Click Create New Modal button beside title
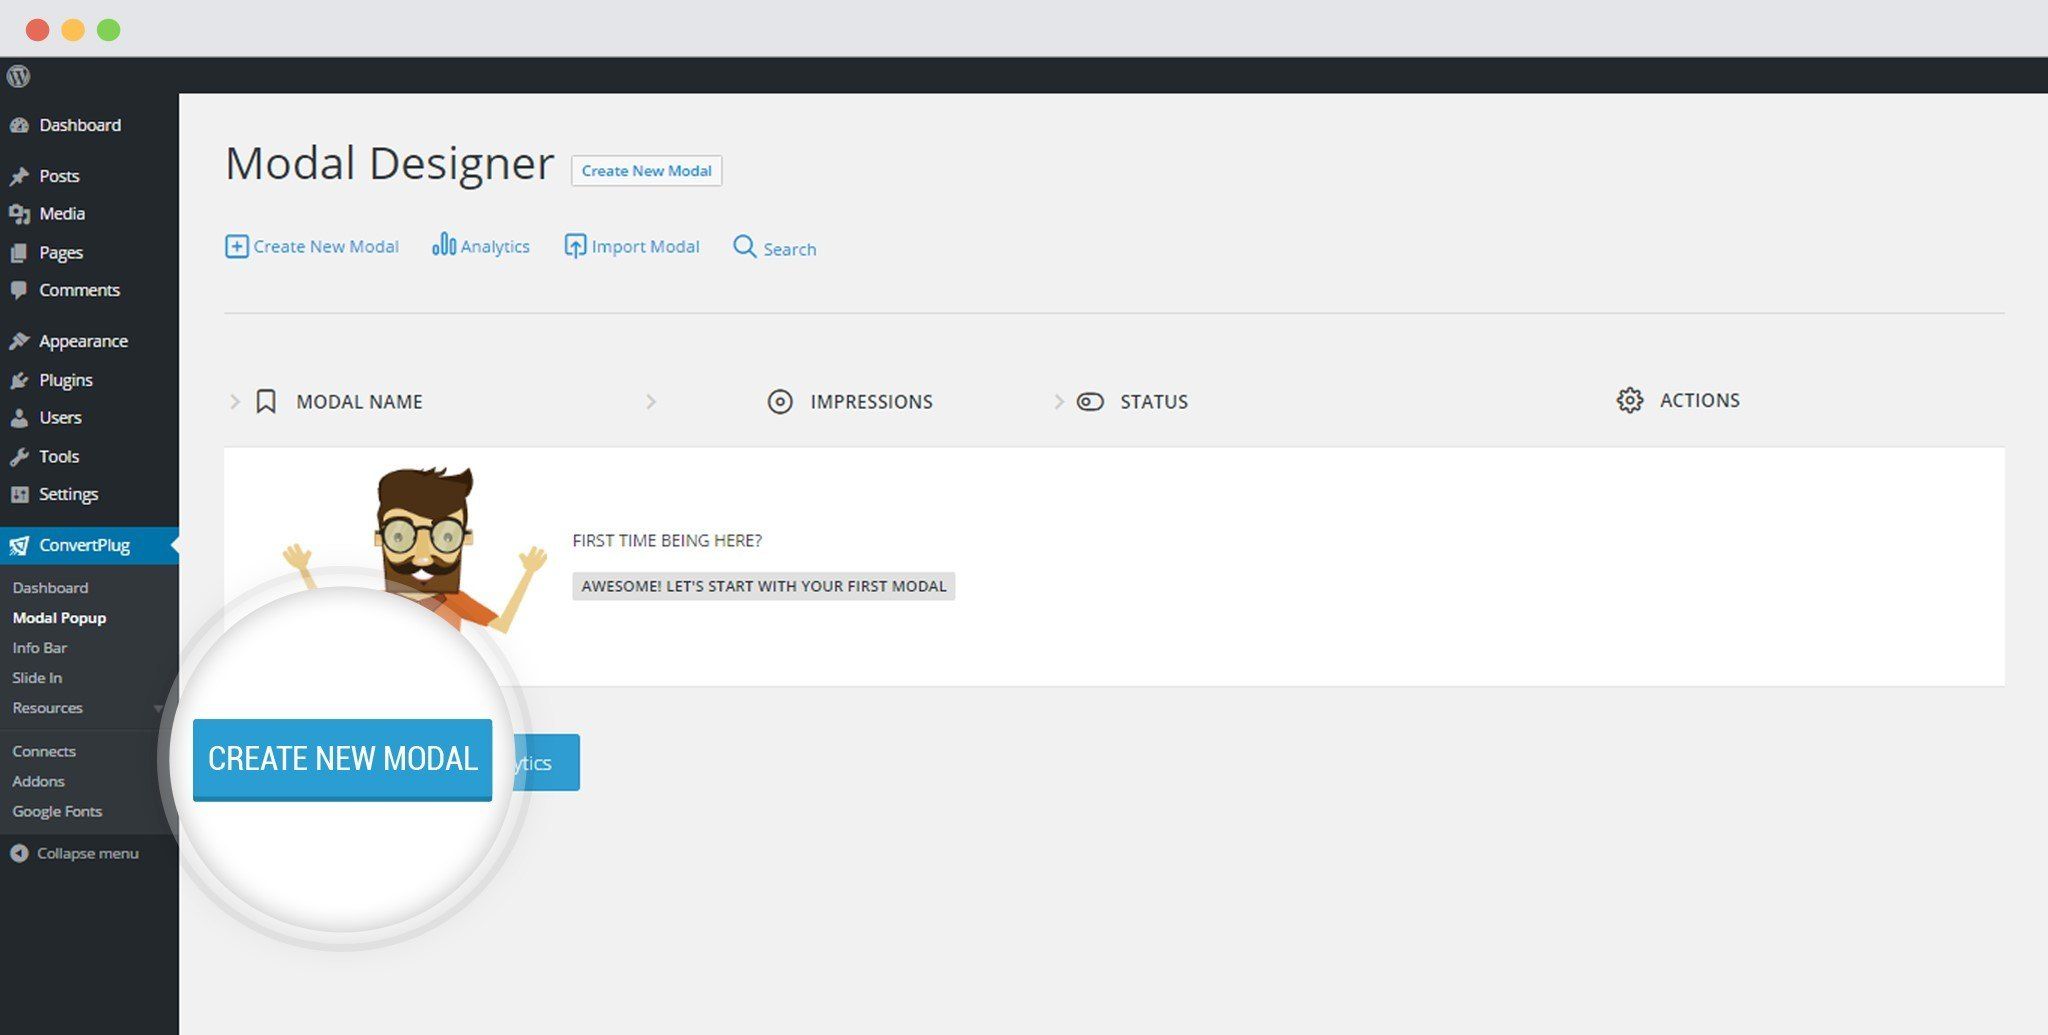2048x1035 pixels. pos(646,171)
